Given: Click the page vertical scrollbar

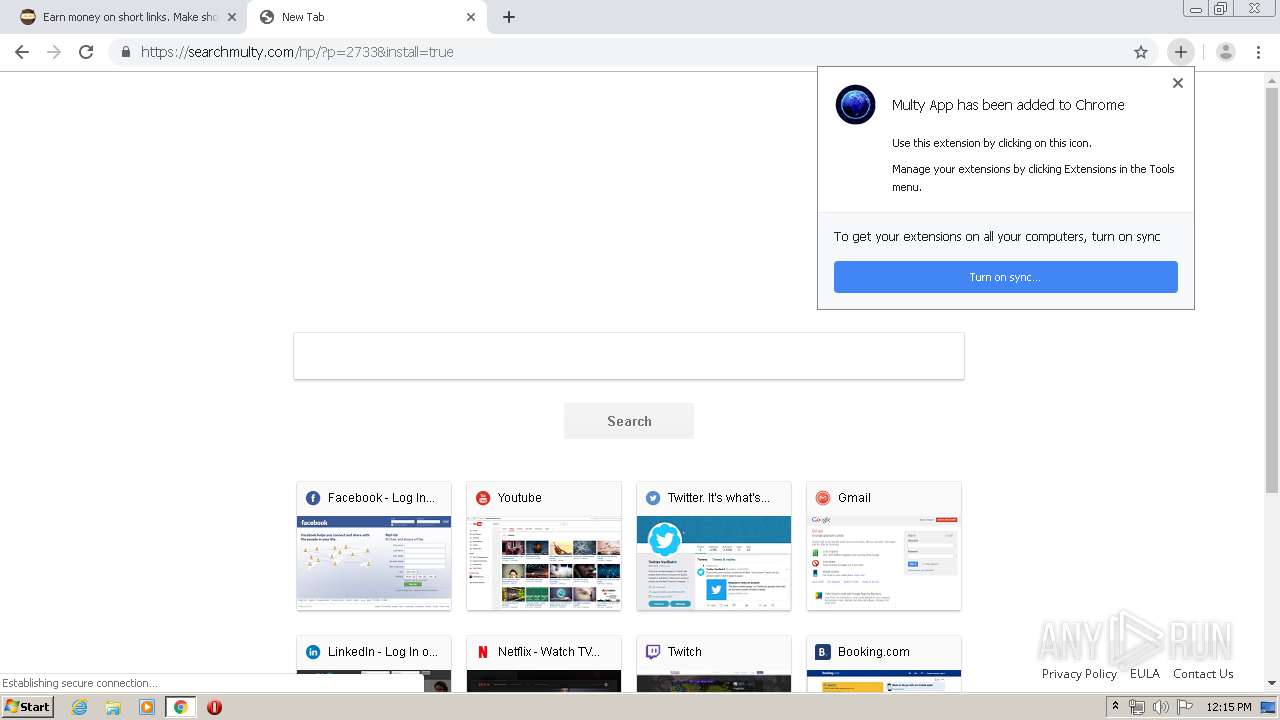Looking at the screenshot, I should [x=1272, y=290].
